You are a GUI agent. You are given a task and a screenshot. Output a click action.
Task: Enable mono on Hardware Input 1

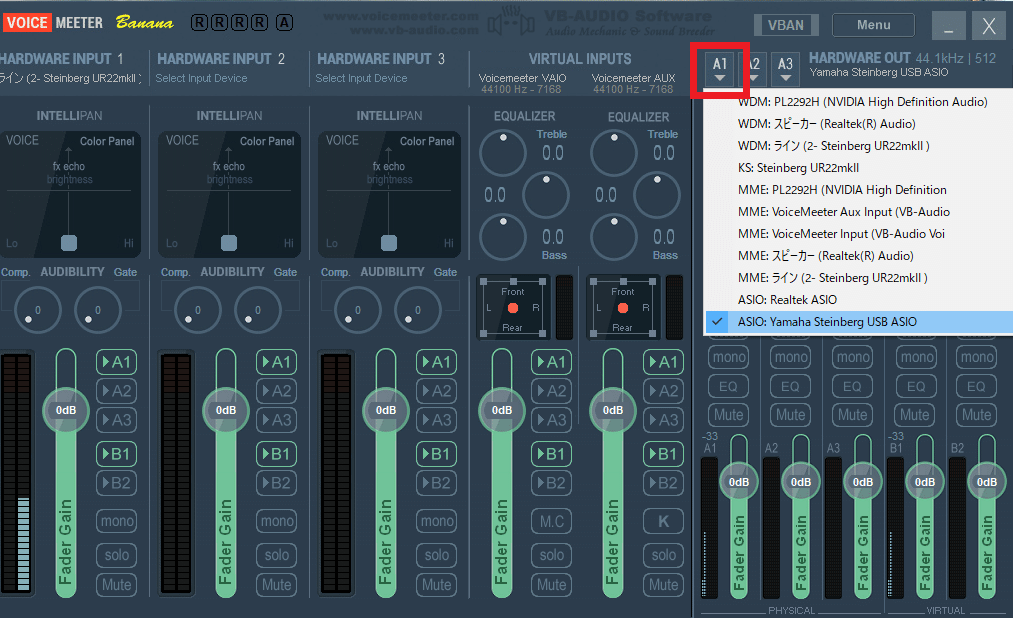pos(116,521)
